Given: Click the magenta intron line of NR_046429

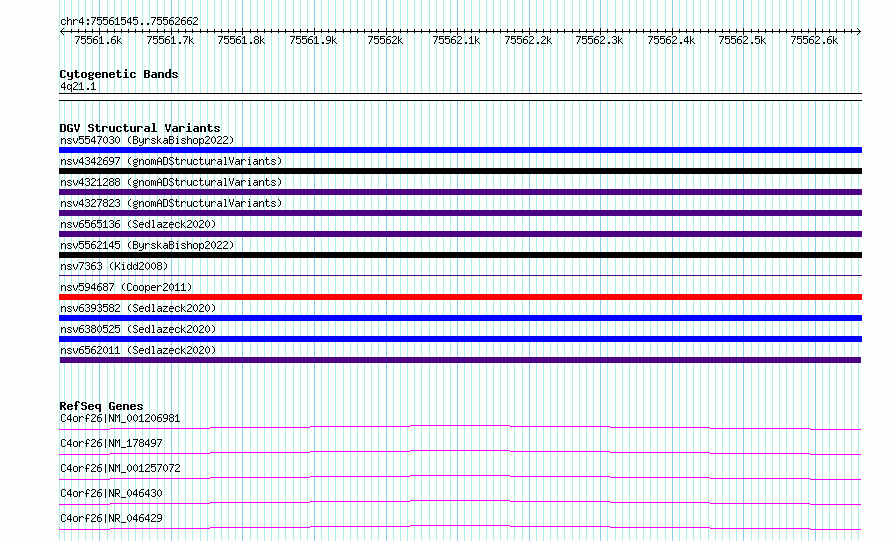Looking at the screenshot, I should tap(460, 526).
